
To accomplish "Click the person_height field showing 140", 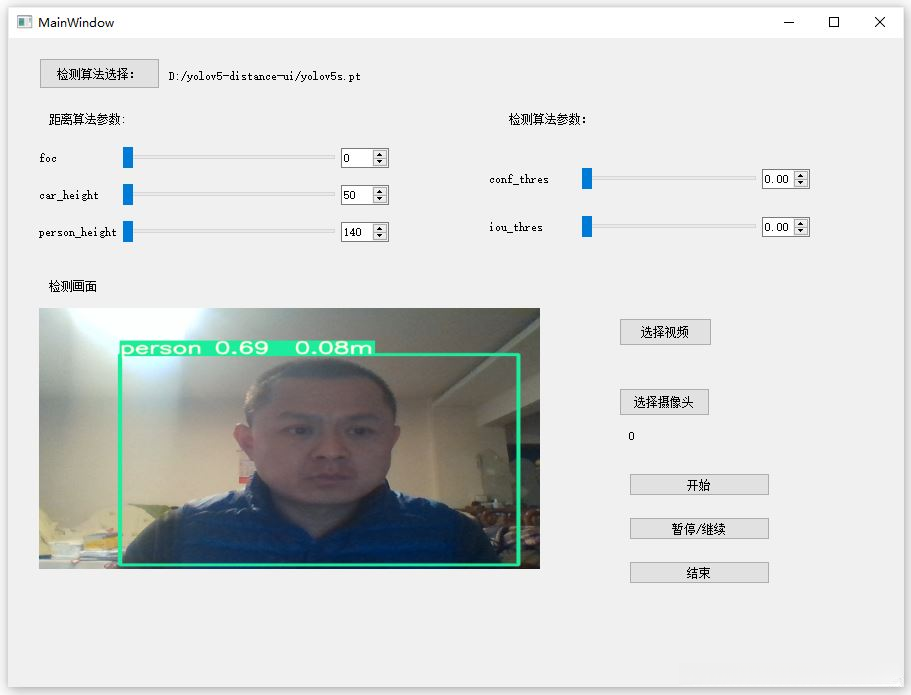I will 357,232.
